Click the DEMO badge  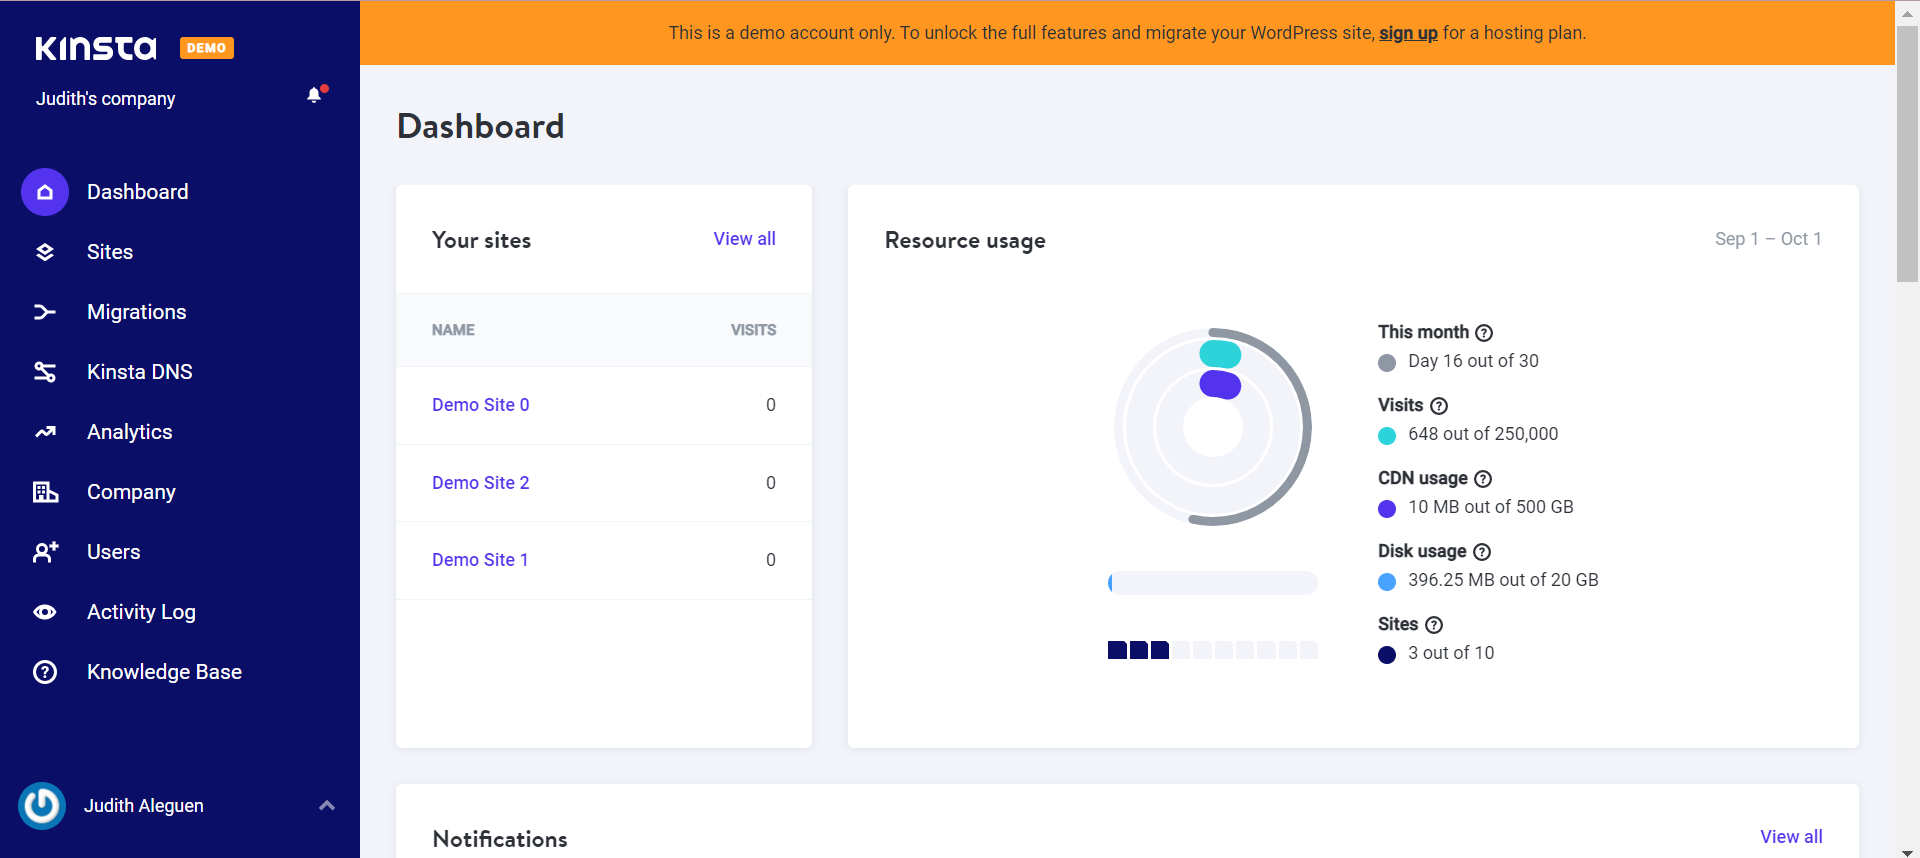206,48
